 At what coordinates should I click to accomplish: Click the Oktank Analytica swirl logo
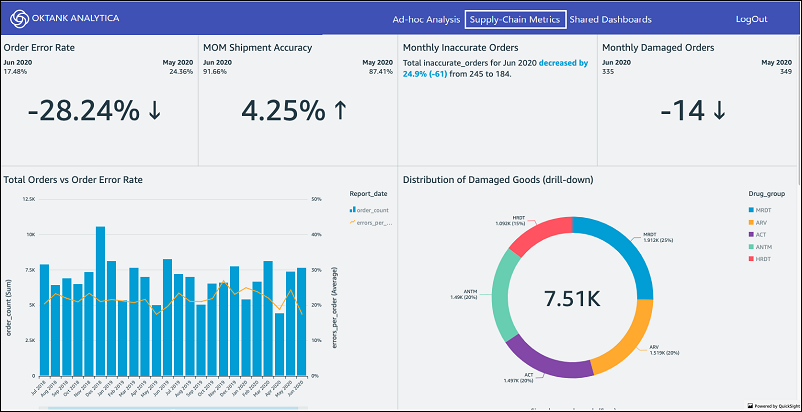(18, 19)
